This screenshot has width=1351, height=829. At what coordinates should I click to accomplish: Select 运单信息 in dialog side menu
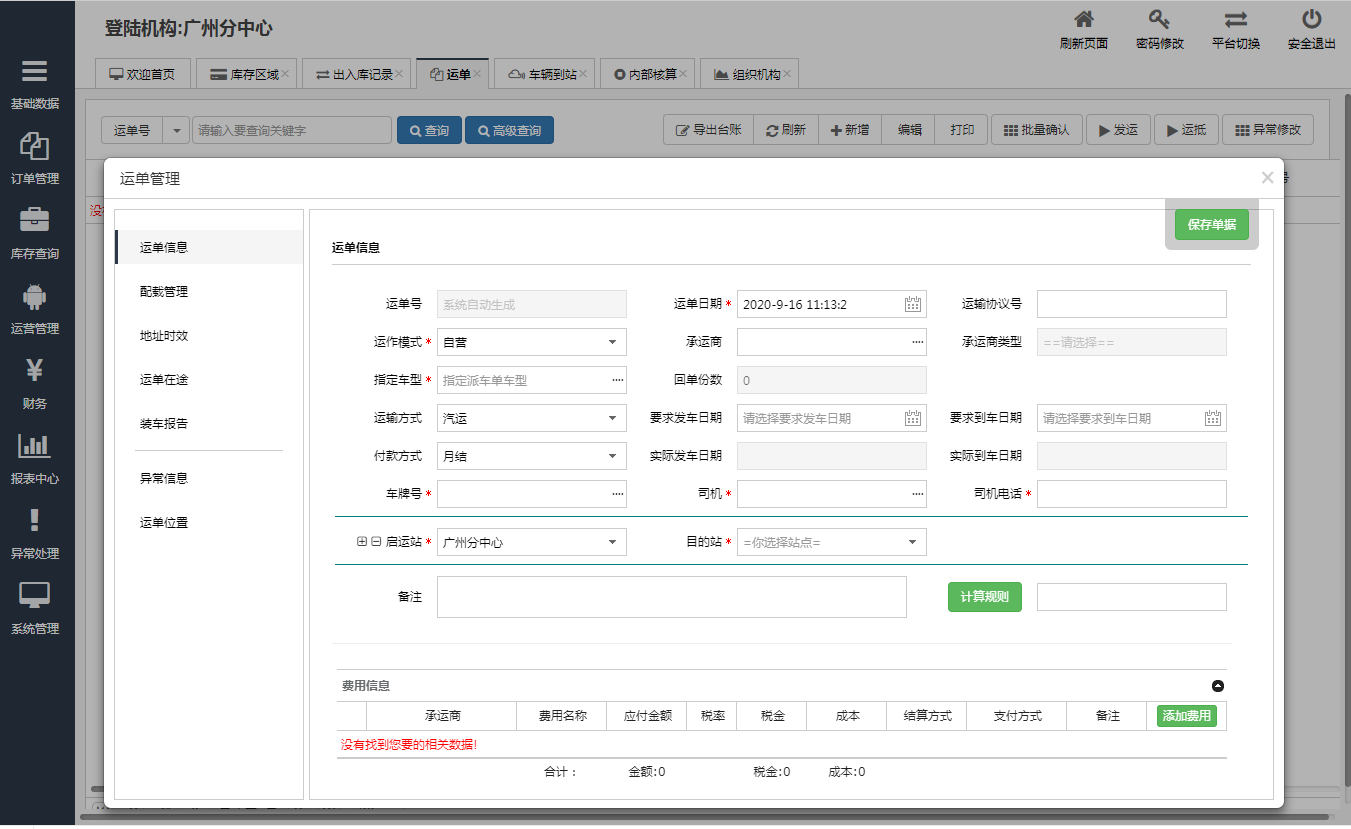(209, 247)
